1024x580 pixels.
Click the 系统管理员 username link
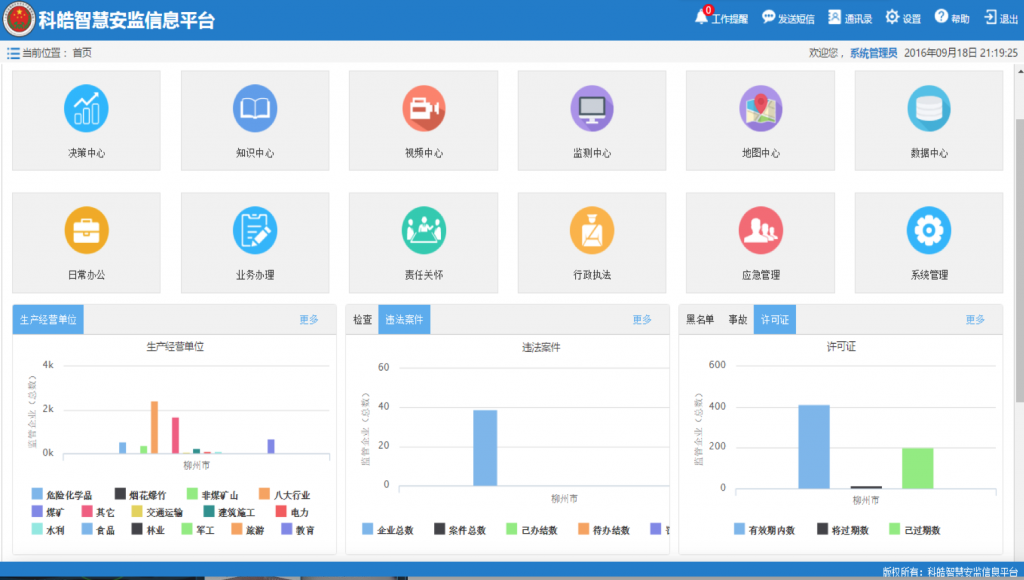(x=873, y=53)
